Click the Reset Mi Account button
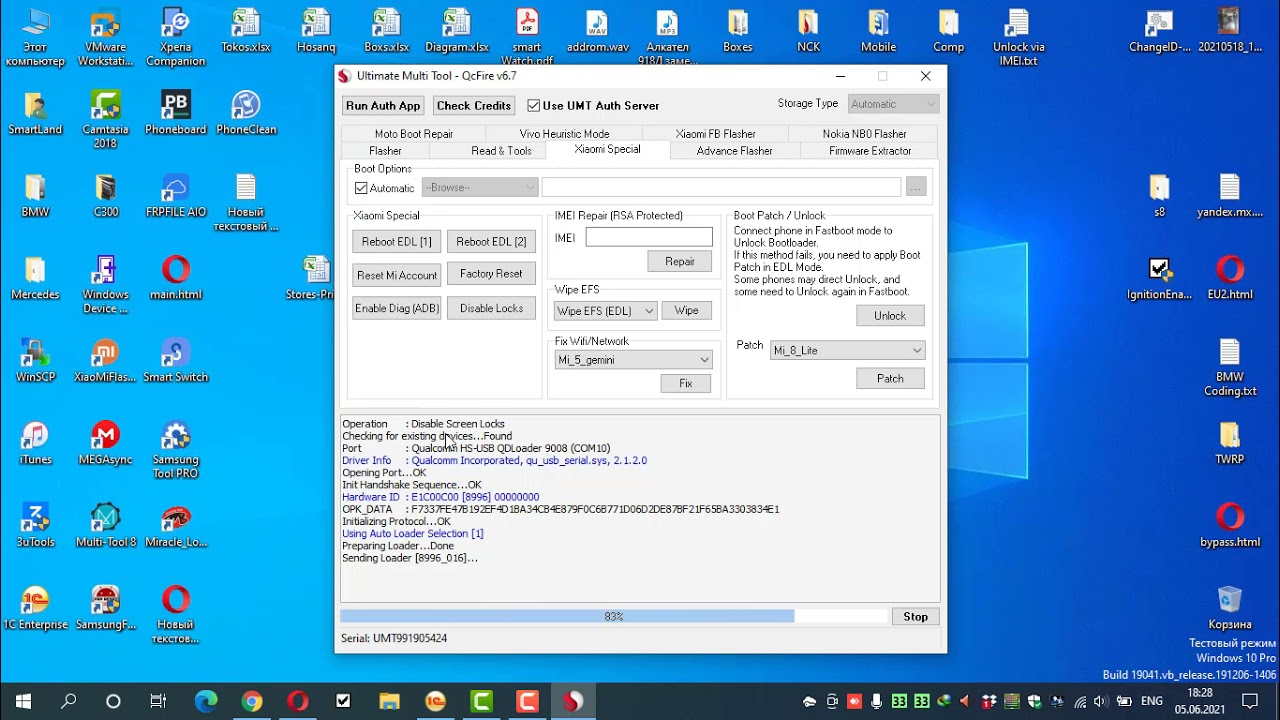Viewport: 1280px width, 720px height. (x=397, y=275)
